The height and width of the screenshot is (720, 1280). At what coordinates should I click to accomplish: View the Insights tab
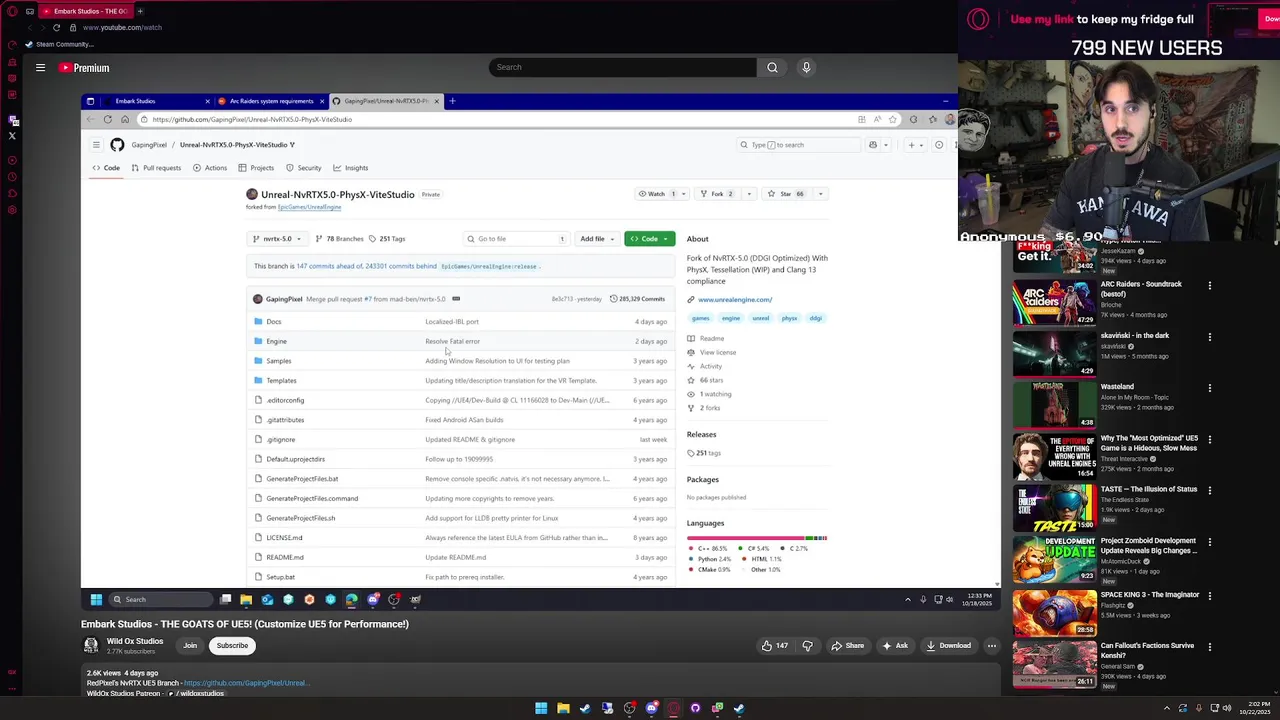pyautogui.click(x=351, y=168)
